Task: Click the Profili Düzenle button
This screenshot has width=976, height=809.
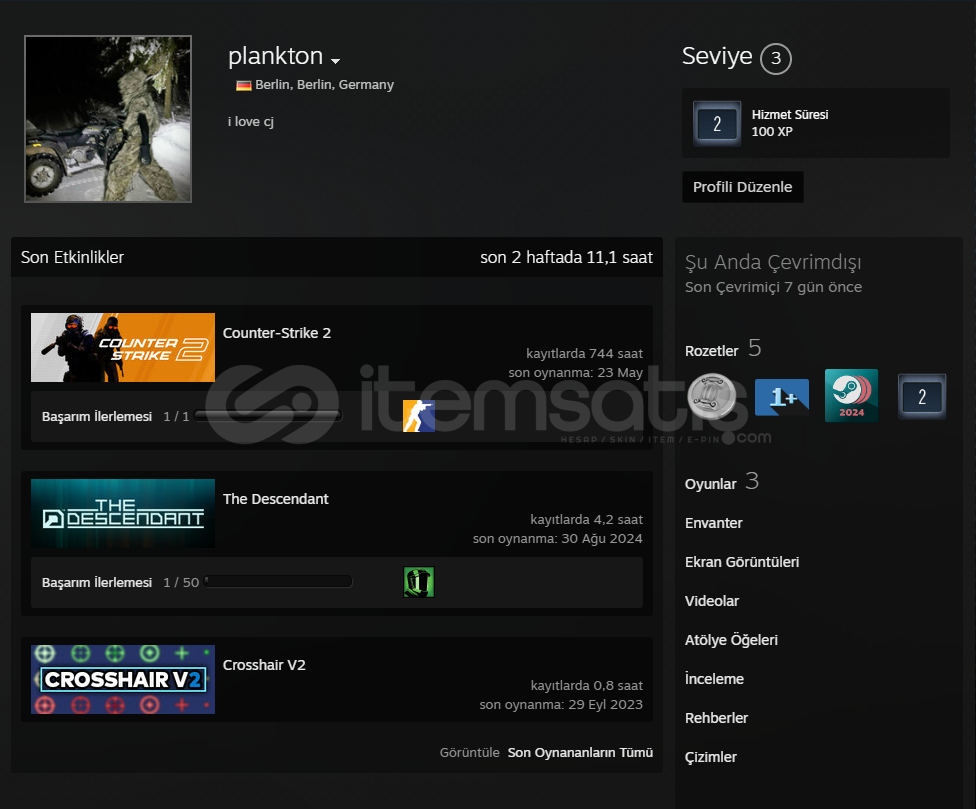Action: [x=743, y=187]
